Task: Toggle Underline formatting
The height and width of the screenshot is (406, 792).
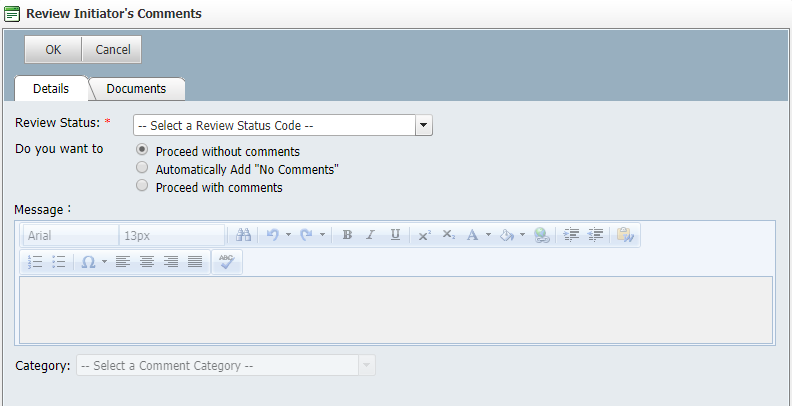Action: pyautogui.click(x=395, y=235)
